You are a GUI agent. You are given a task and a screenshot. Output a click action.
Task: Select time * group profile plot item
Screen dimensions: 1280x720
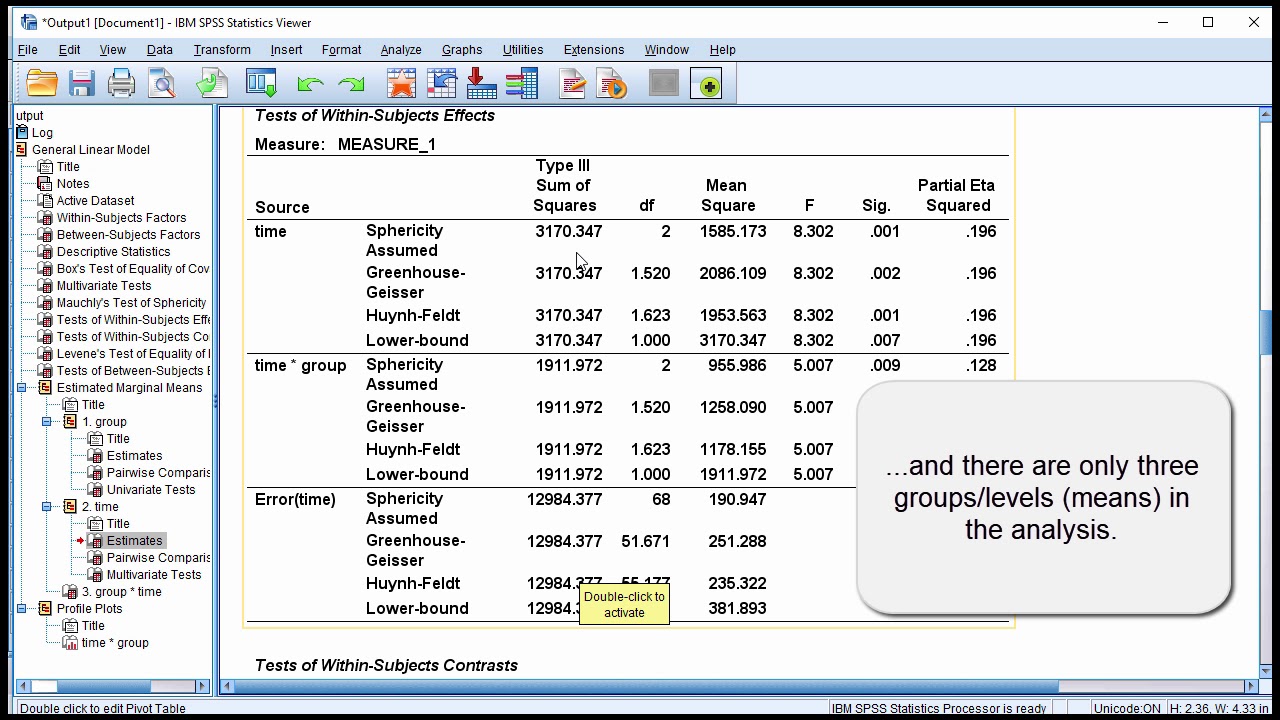115,642
